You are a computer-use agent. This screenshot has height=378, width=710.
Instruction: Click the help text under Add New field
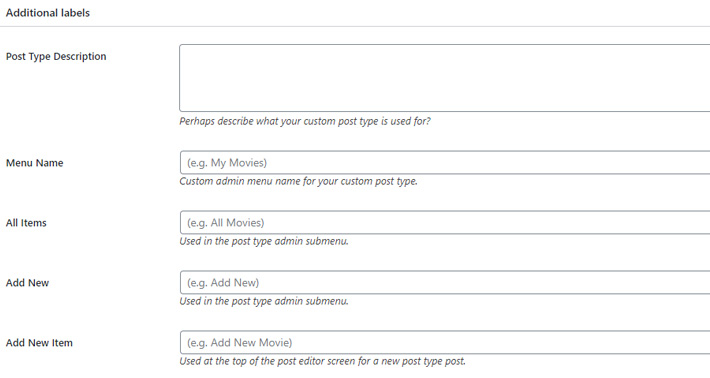point(264,301)
